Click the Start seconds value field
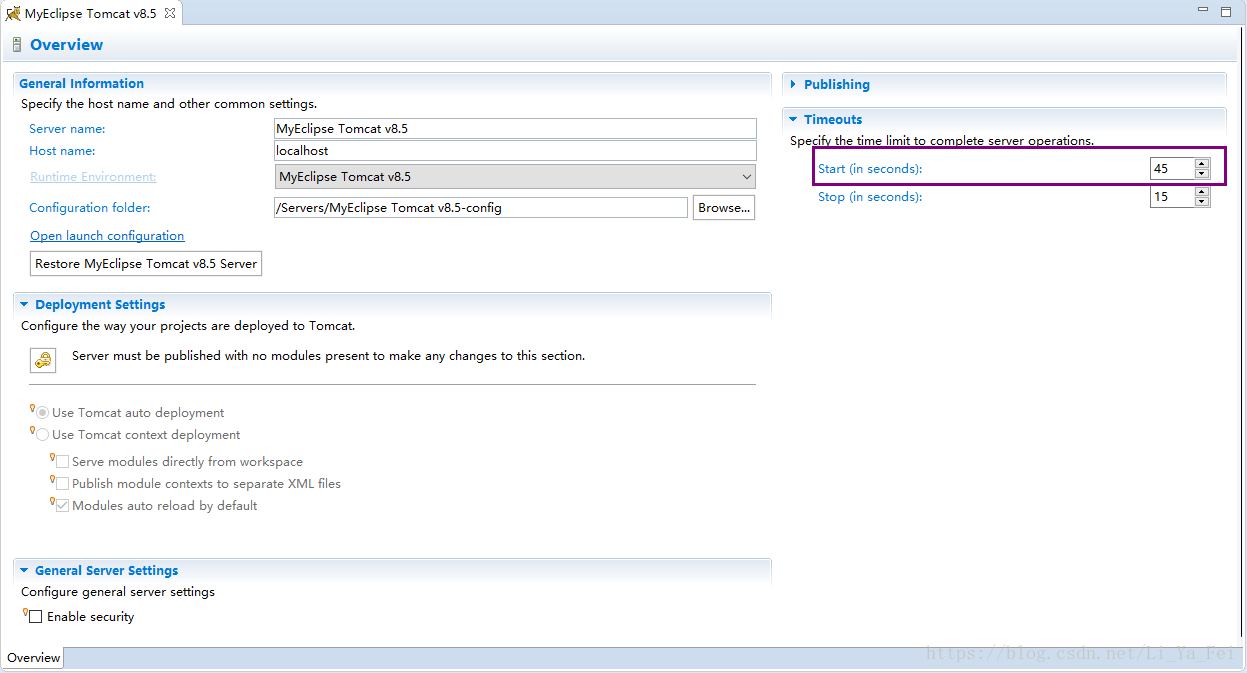 click(x=1172, y=169)
